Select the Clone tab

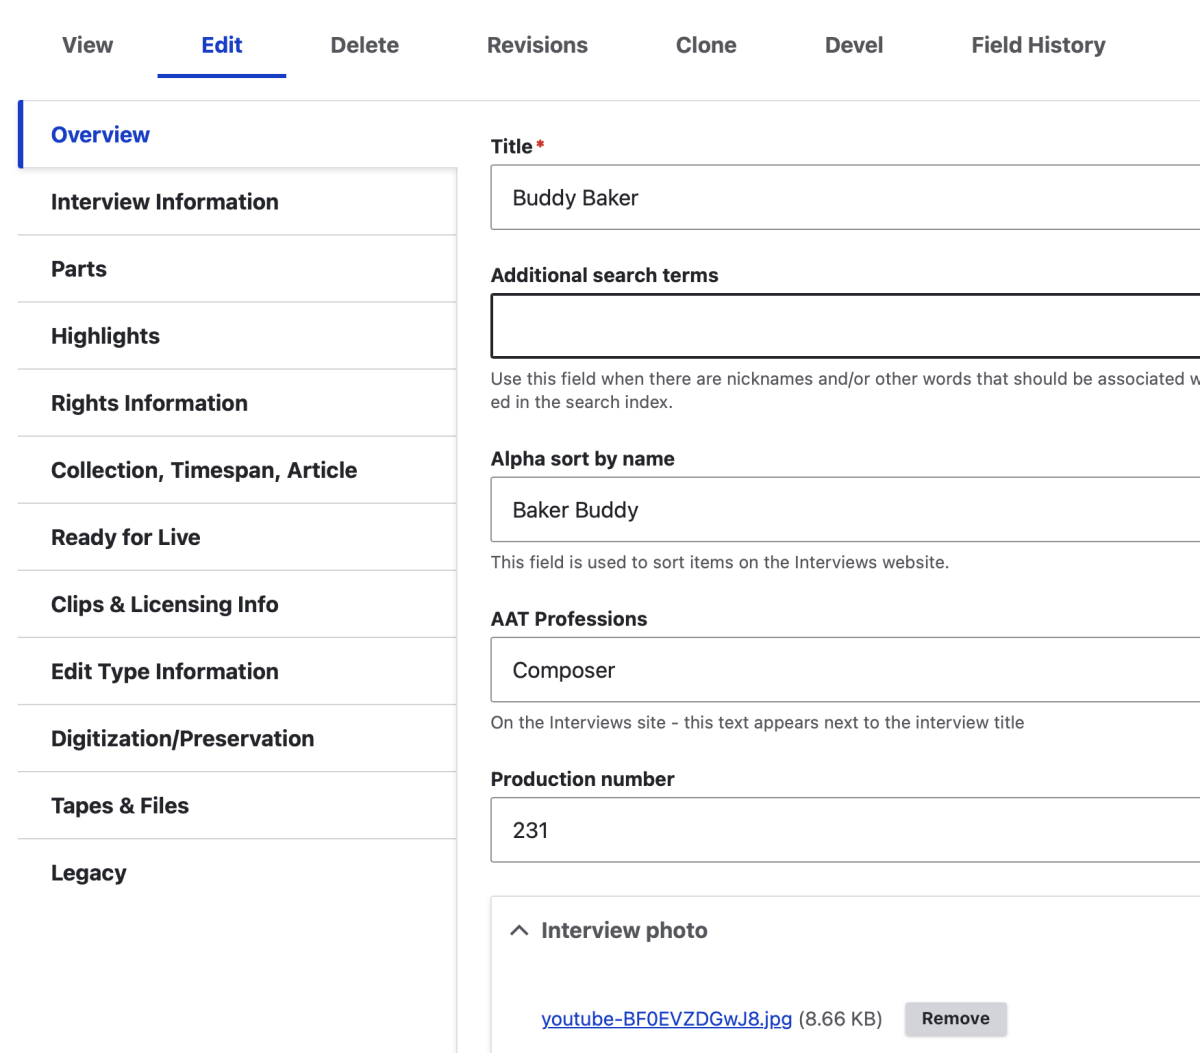[706, 45]
